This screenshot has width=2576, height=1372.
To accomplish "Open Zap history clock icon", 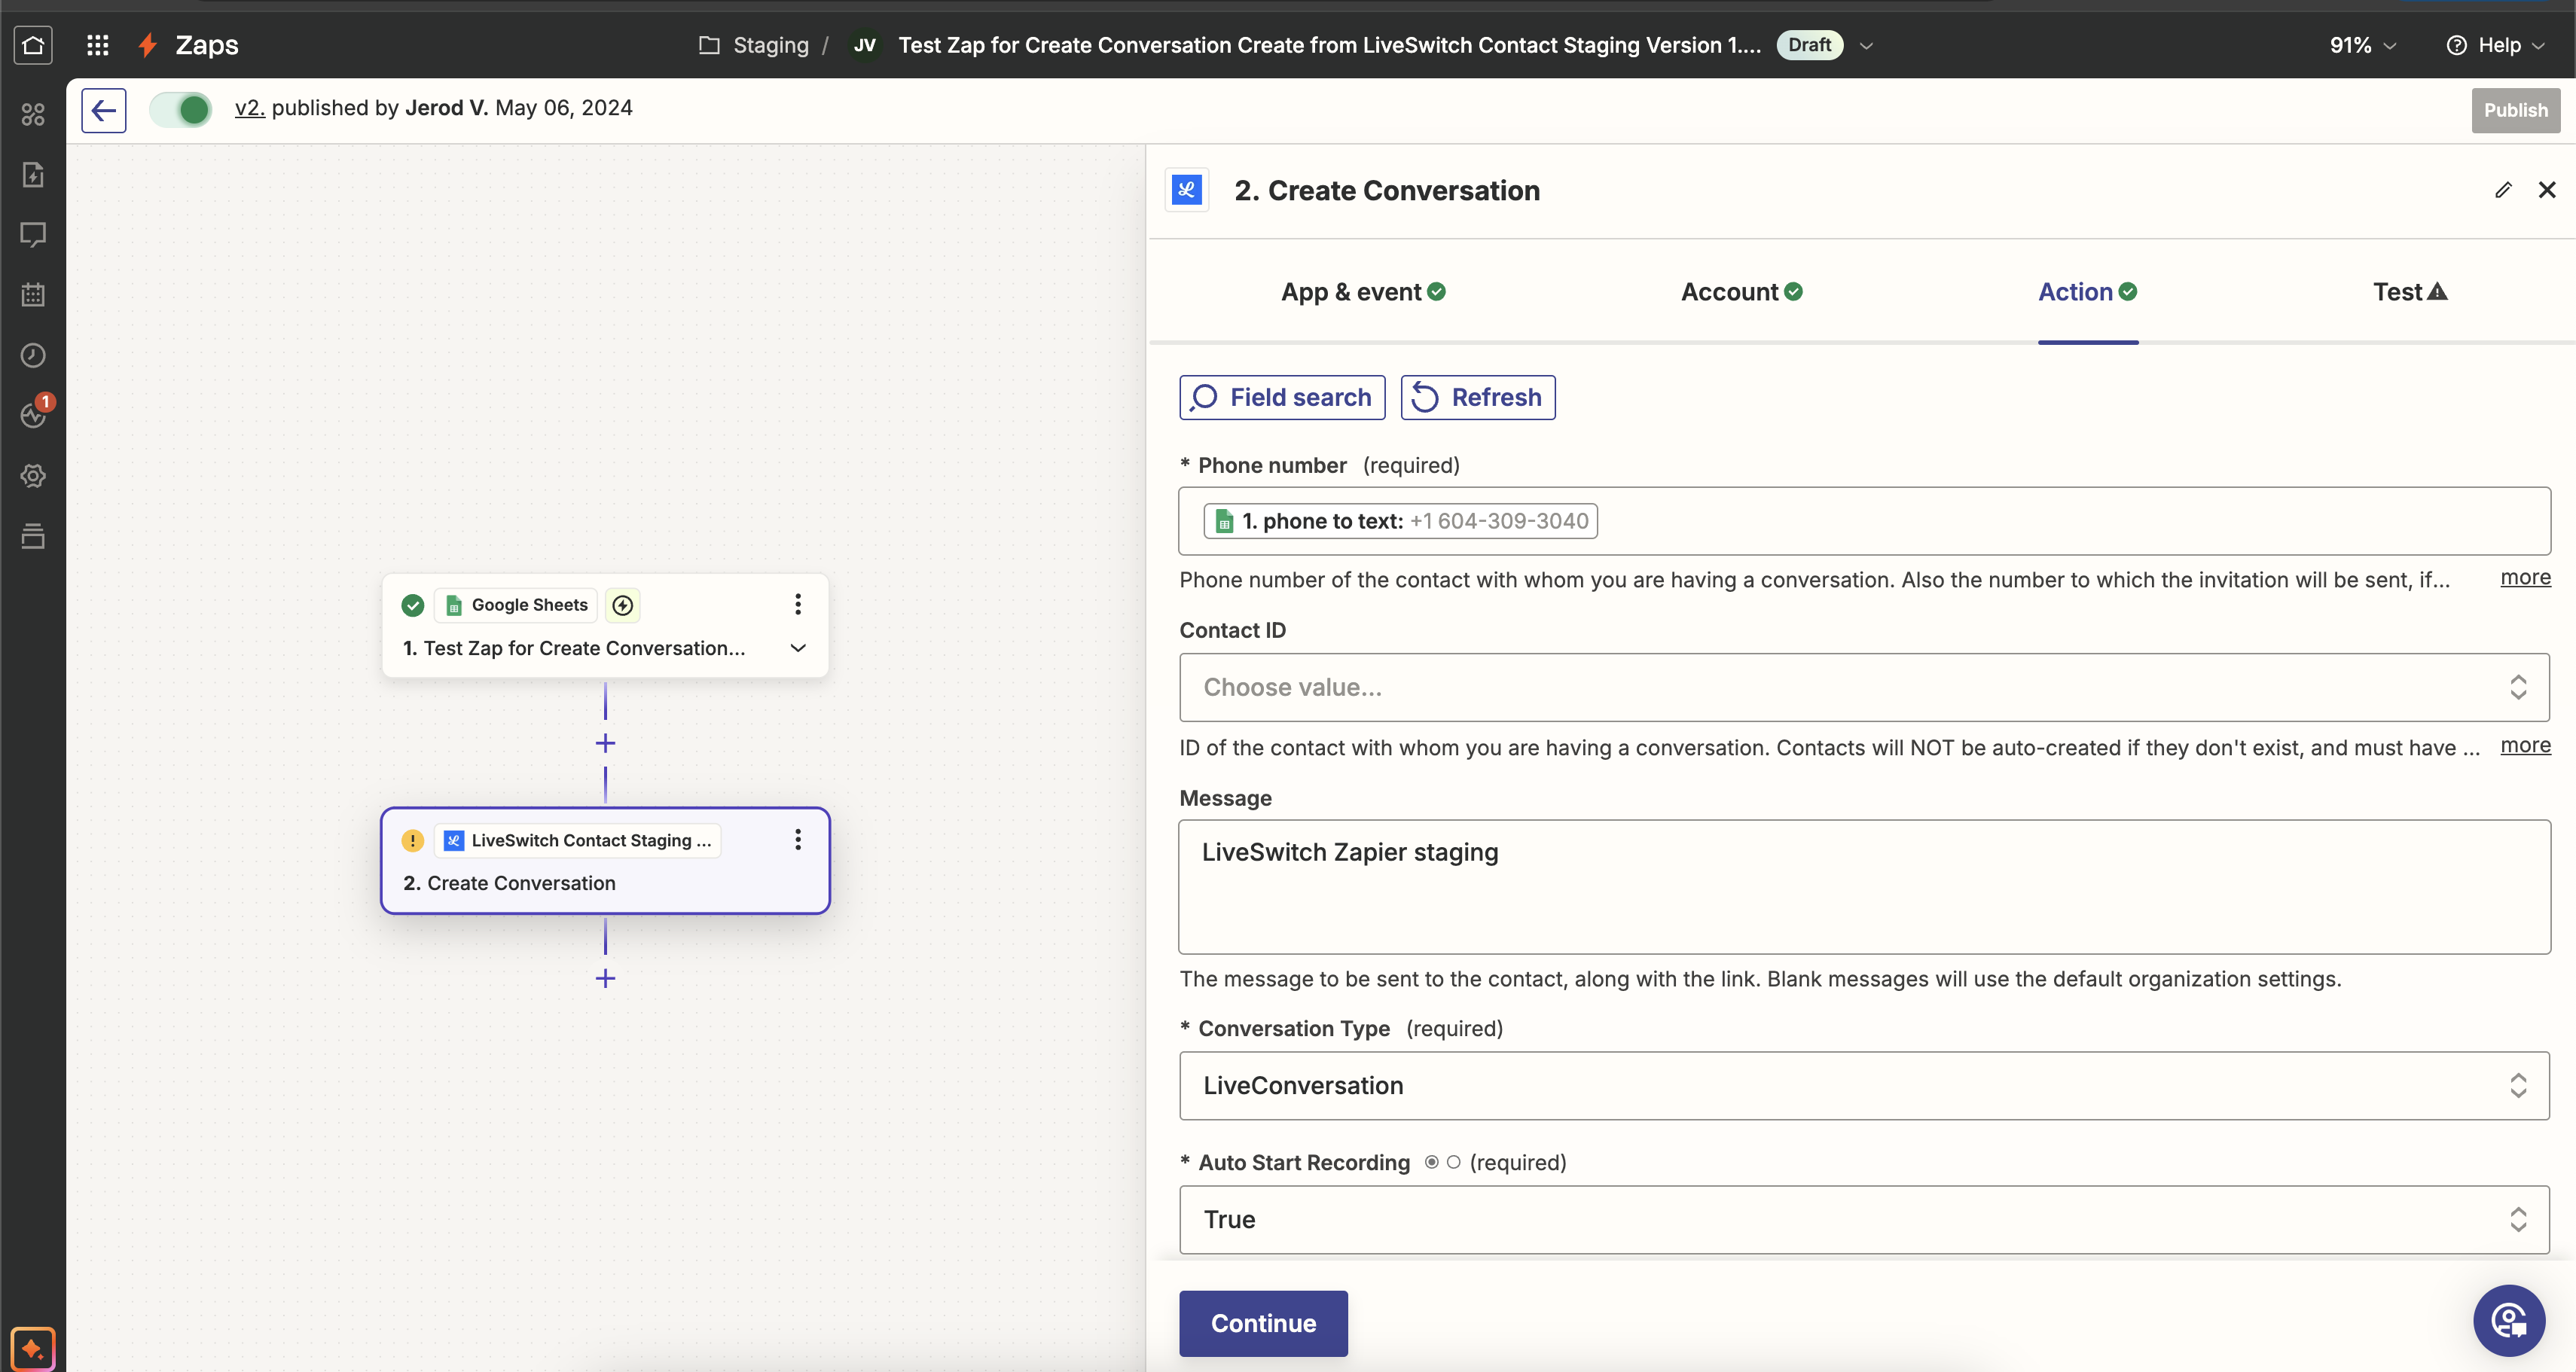I will tap(33, 355).
